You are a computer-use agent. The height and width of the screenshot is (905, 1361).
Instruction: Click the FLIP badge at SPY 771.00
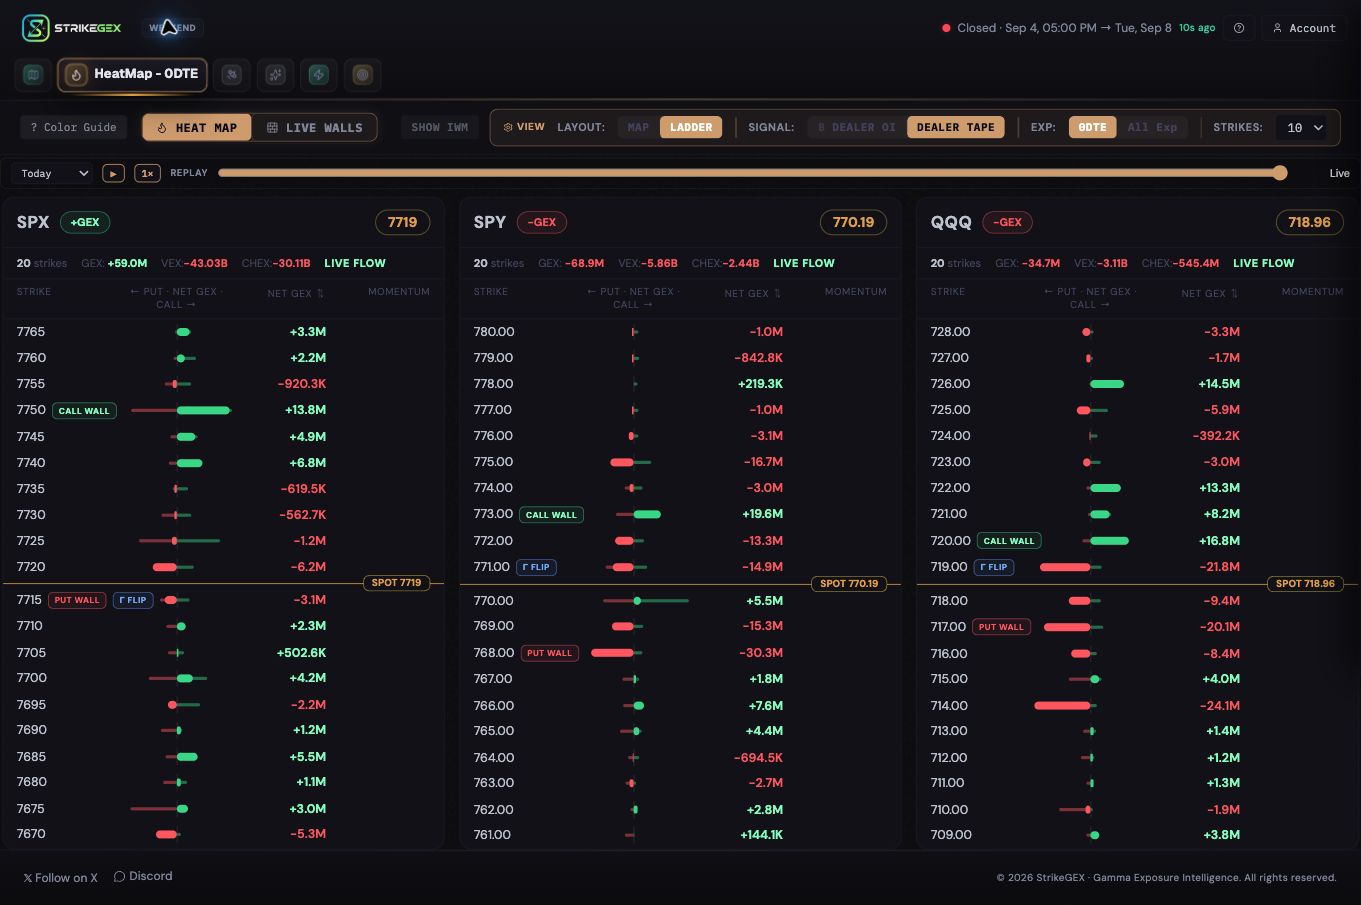point(536,567)
